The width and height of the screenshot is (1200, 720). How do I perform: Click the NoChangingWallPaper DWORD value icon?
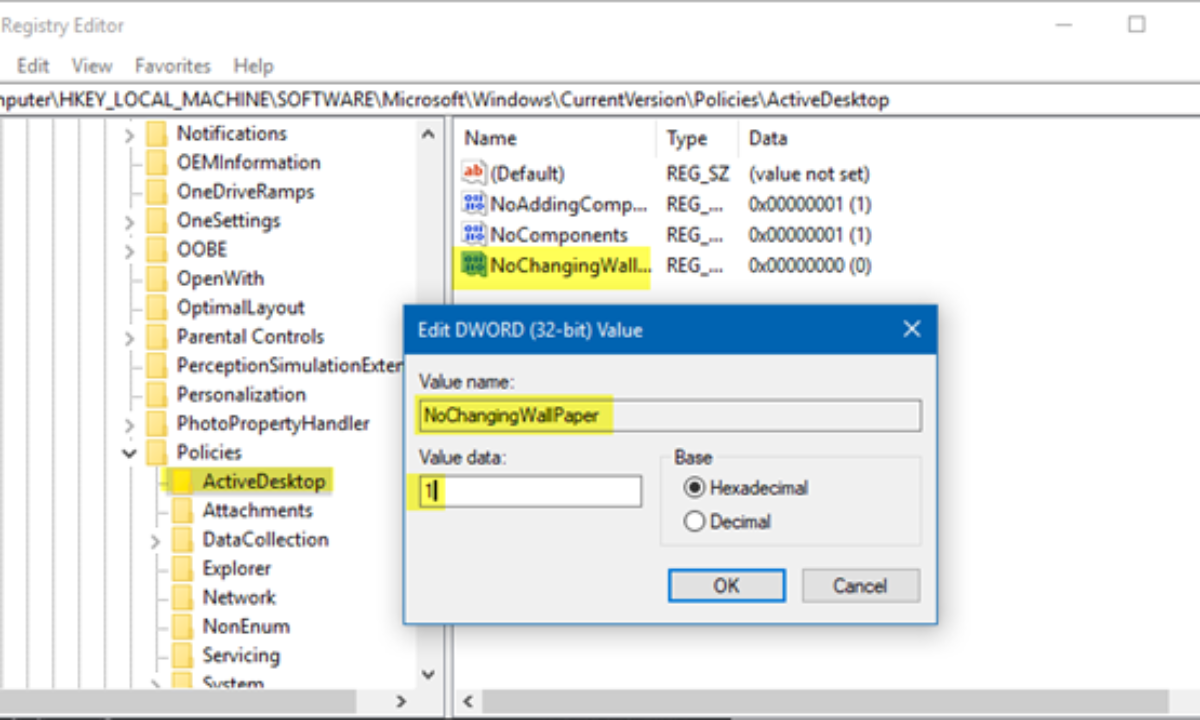tap(473, 265)
